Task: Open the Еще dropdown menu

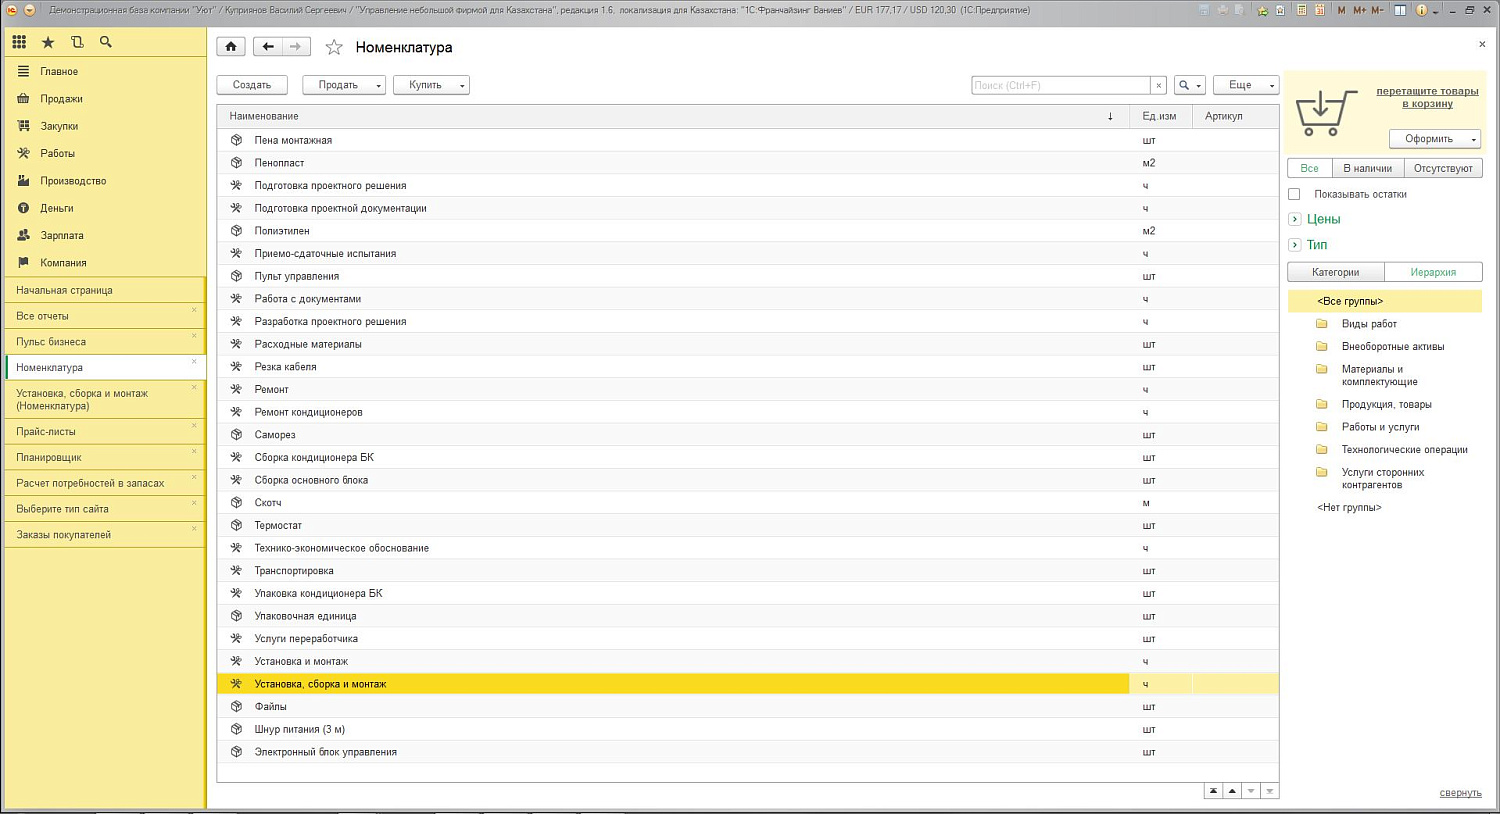Action: (x=1245, y=85)
